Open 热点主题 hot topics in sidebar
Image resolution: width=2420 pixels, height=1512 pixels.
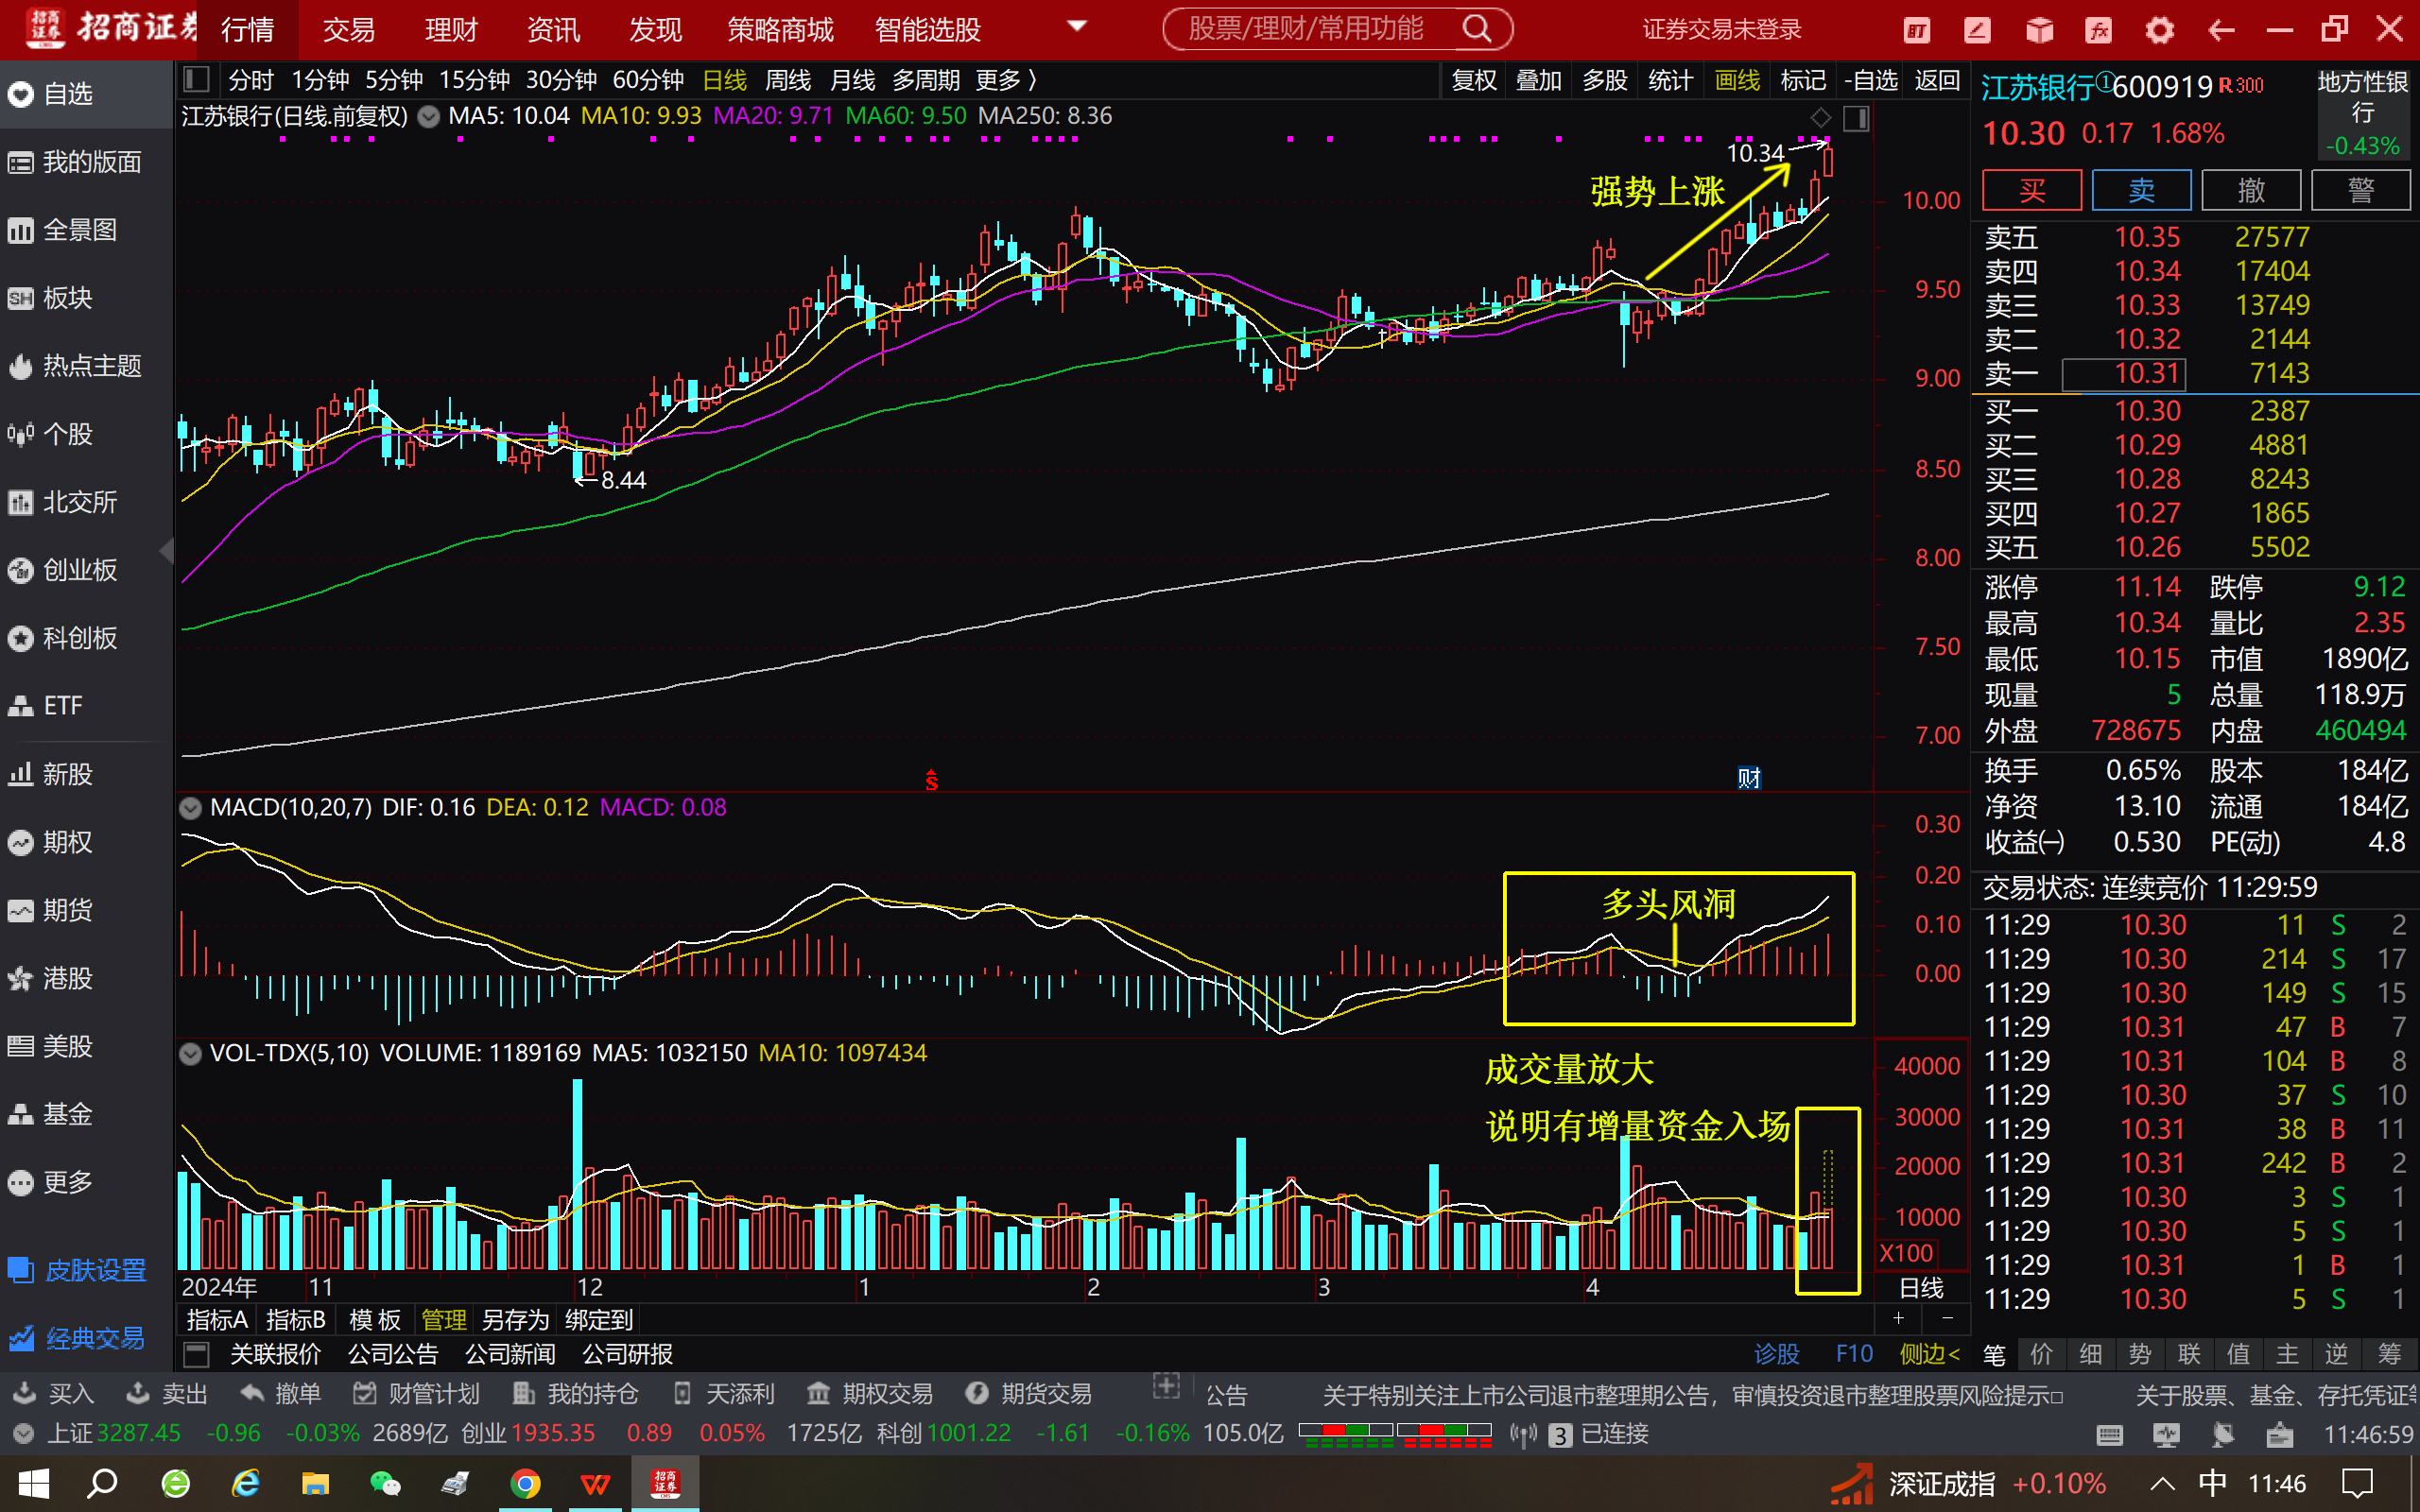point(86,366)
